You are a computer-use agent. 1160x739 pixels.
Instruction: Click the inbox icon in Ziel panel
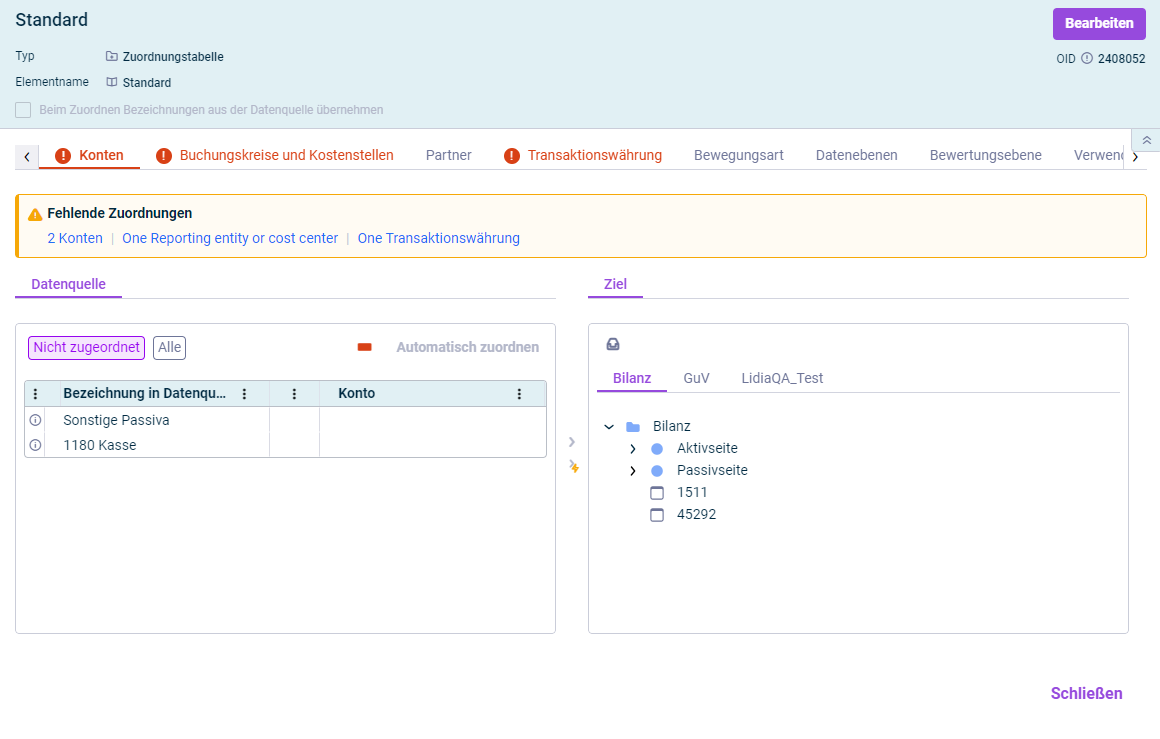pyautogui.click(x=613, y=344)
